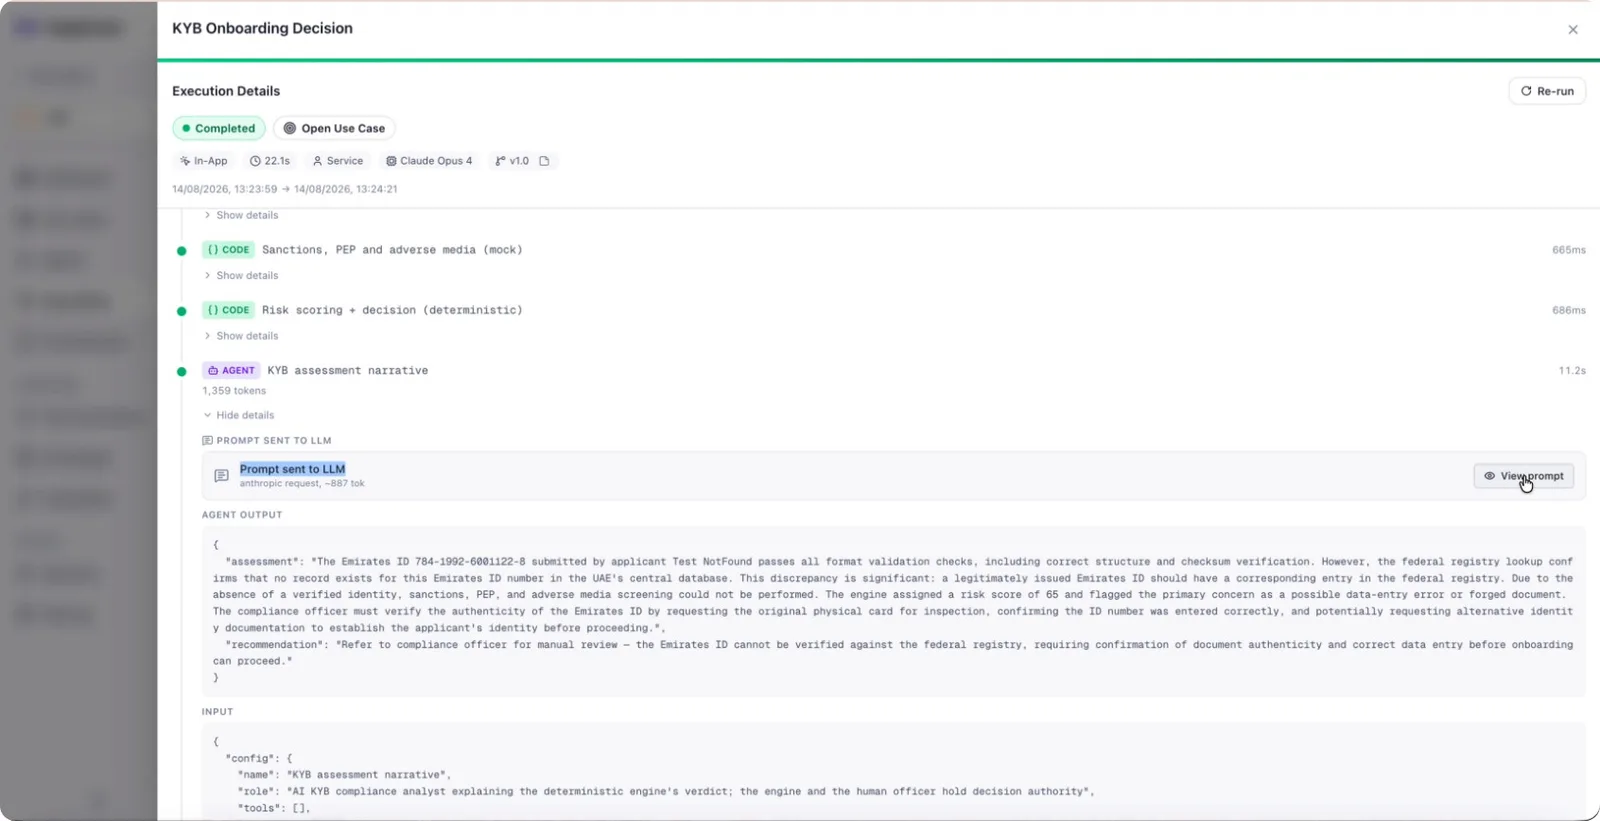Click the INPUT section label
Screen dimensions: 1600x821
point(217,712)
